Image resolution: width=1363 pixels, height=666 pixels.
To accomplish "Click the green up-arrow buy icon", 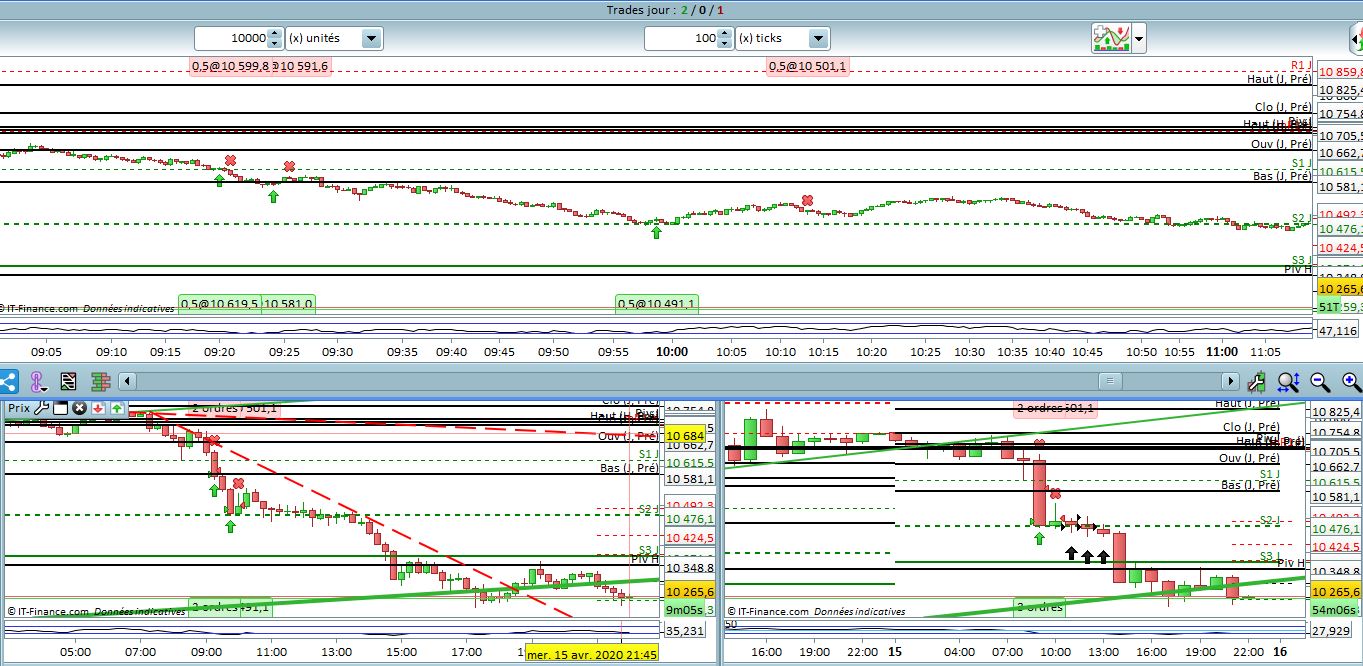I will (117, 408).
